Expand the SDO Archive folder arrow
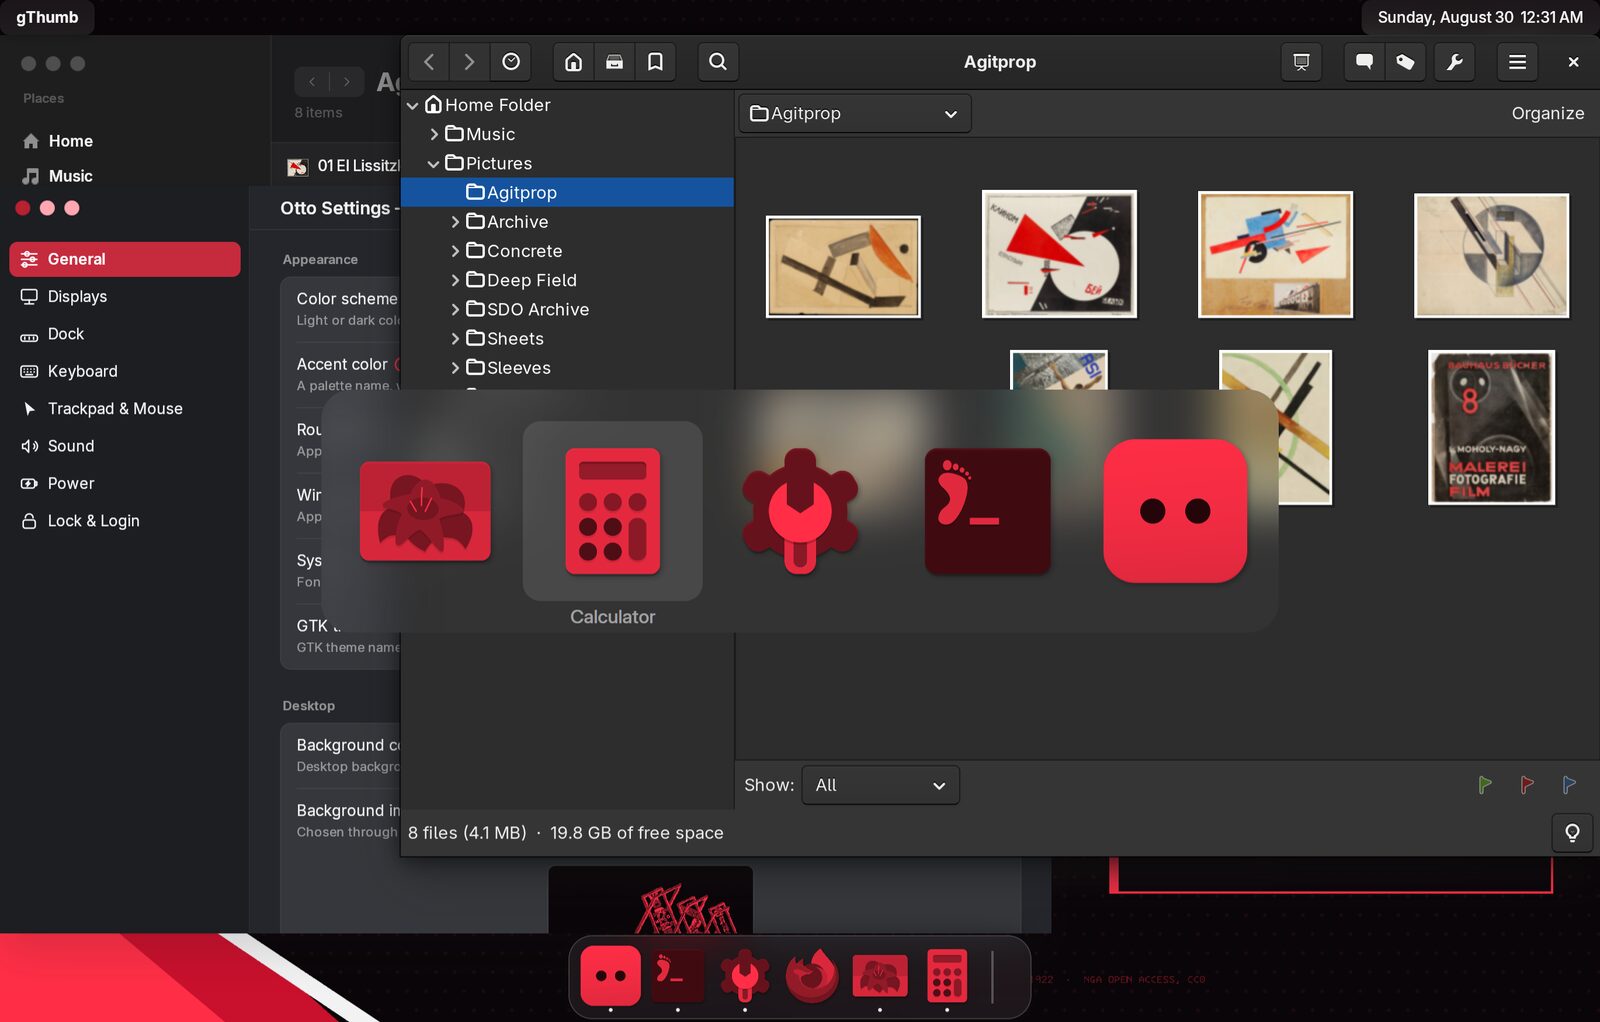The image size is (1600, 1022). [455, 309]
